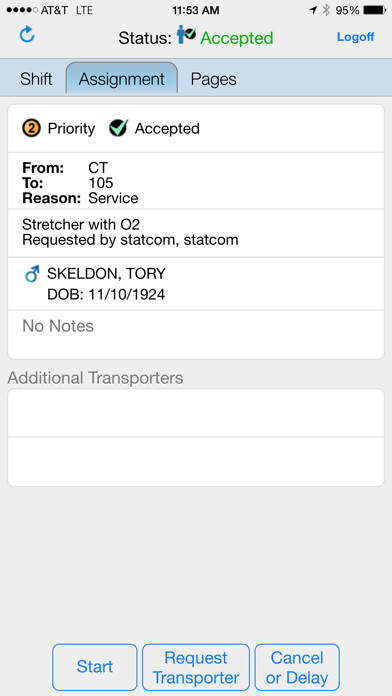Image resolution: width=392 pixels, height=696 pixels.
Task: Tap the cellular signal strength dots
Action: [20, 10]
